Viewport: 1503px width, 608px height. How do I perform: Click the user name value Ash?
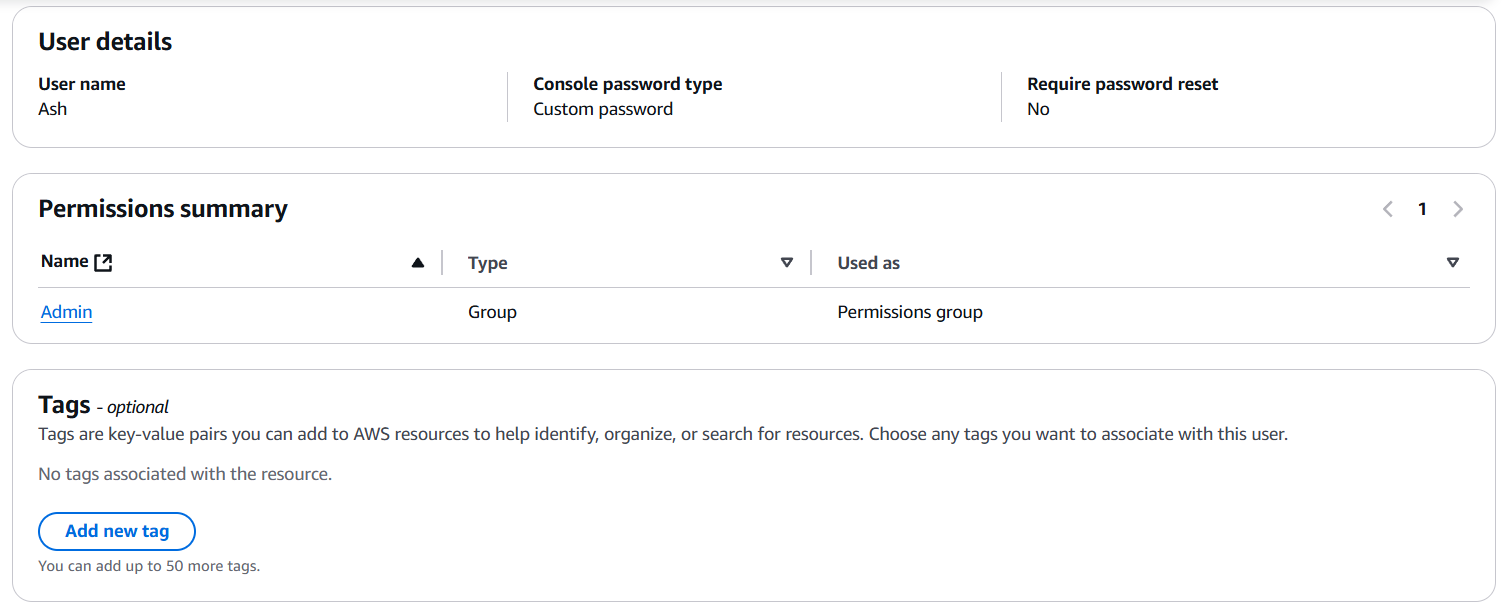[x=53, y=109]
